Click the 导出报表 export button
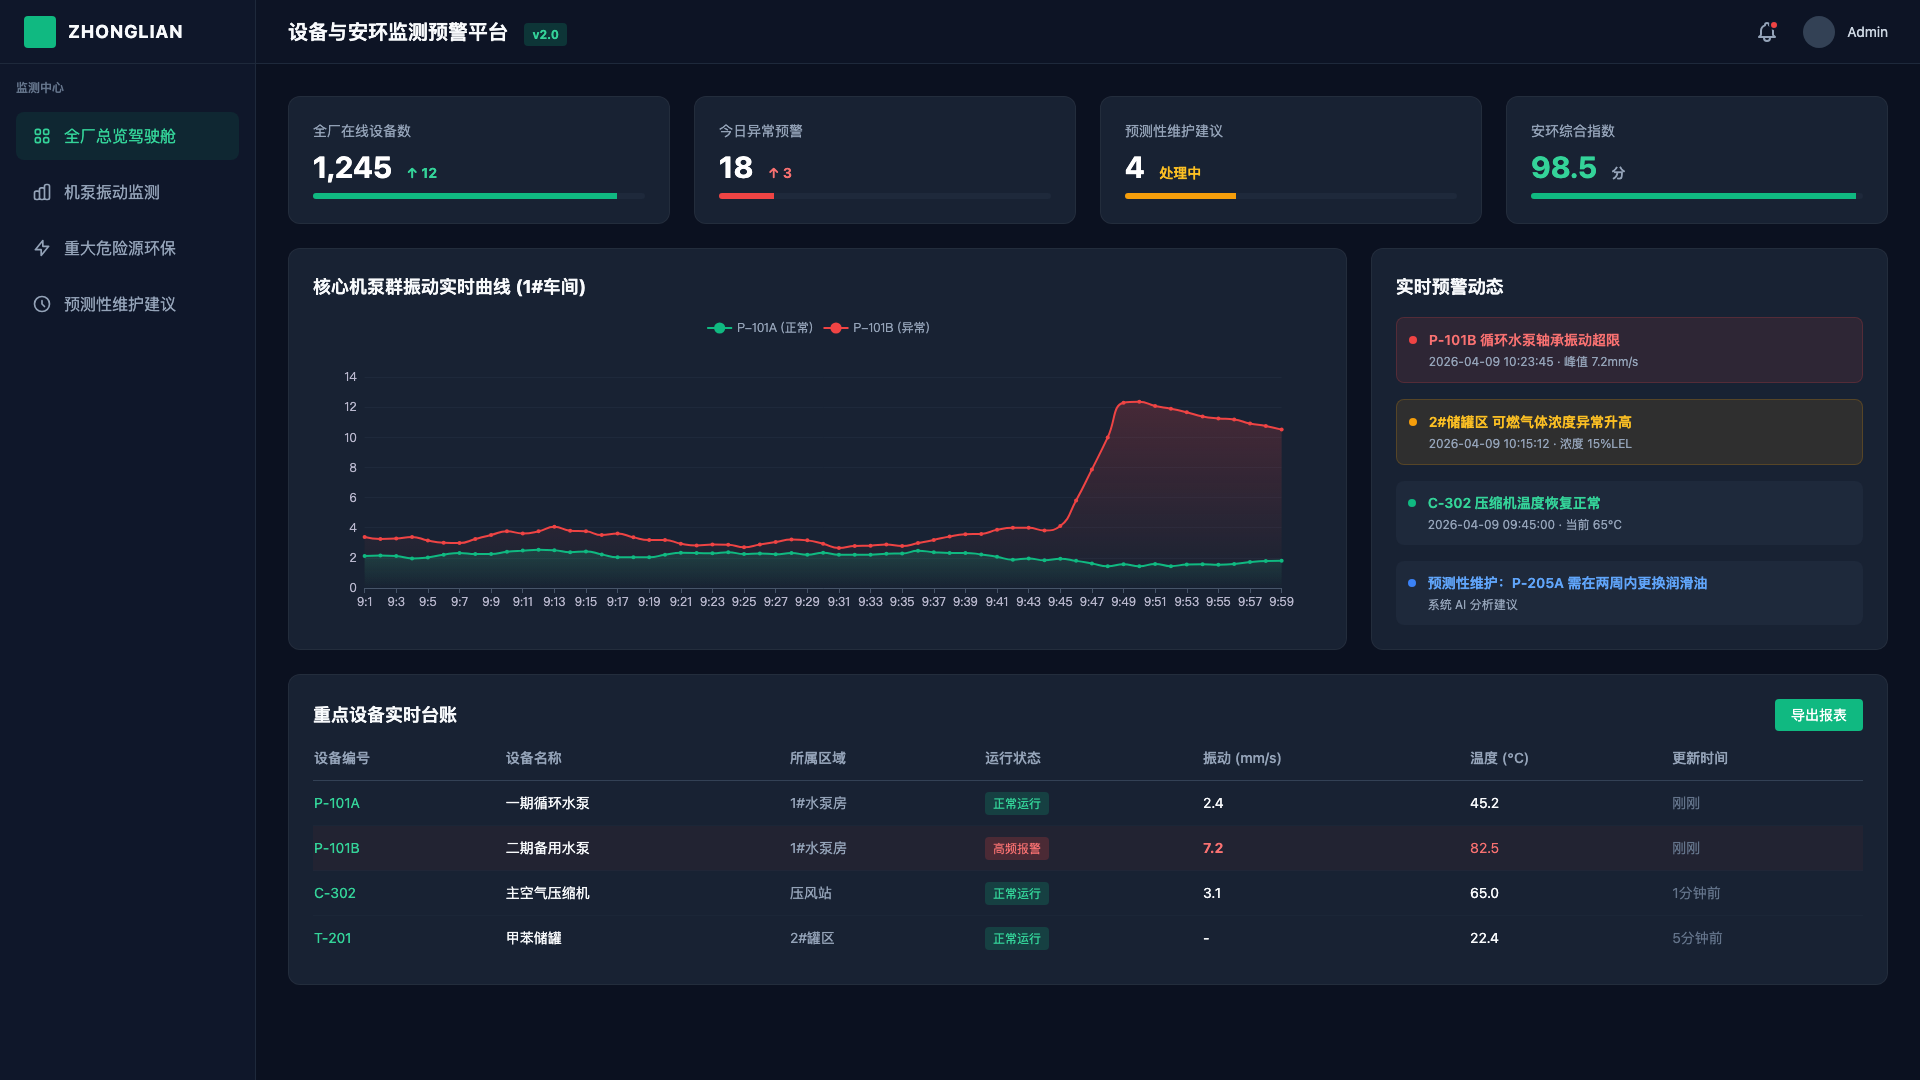Image resolution: width=1920 pixels, height=1080 pixels. [1818, 715]
